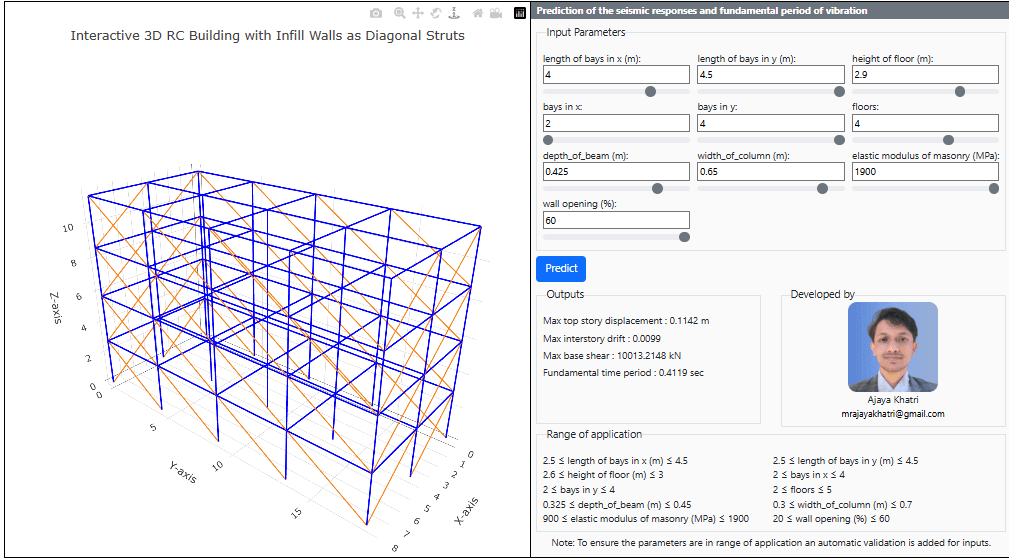Click the wall opening slider handle

[684, 237]
